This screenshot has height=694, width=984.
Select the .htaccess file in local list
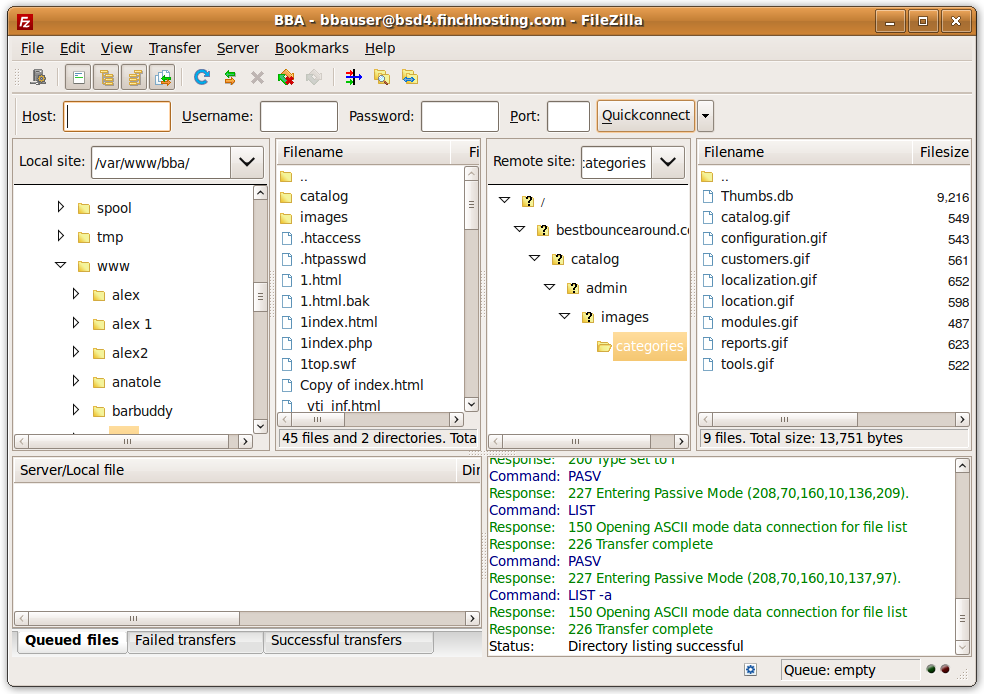click(330, 238)
